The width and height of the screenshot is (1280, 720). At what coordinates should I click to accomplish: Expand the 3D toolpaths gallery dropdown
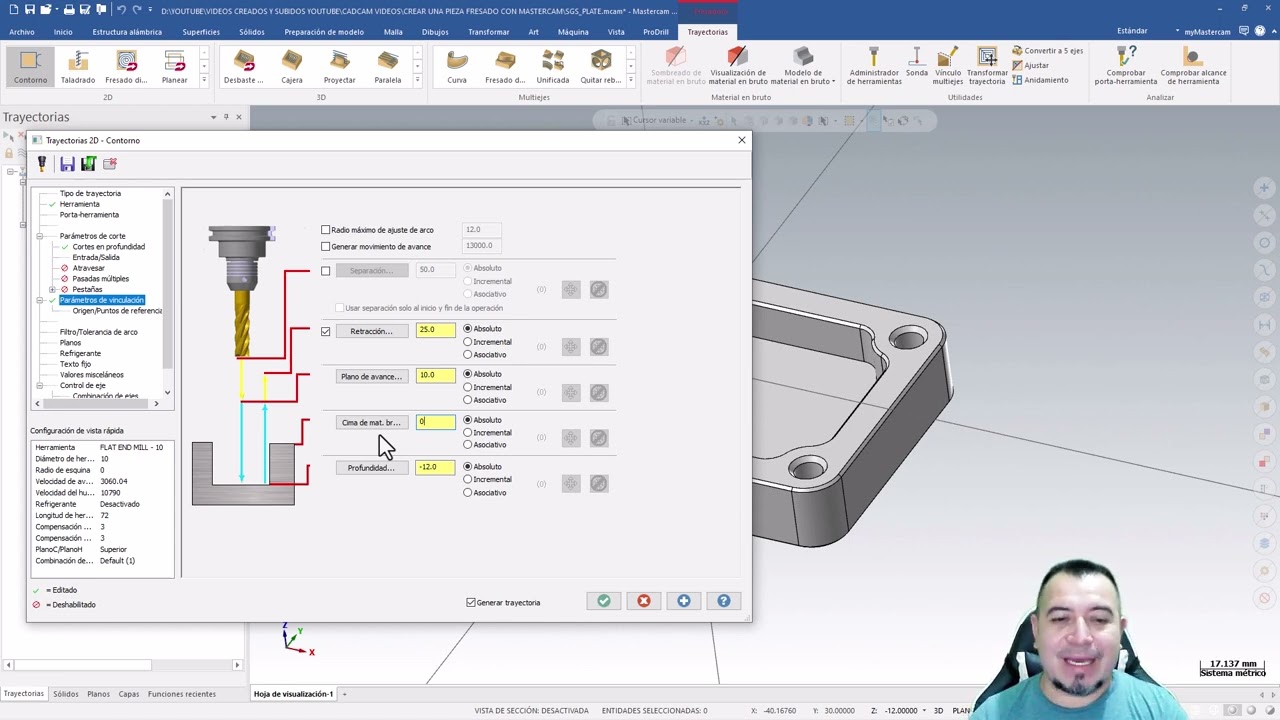pos(418,81)
